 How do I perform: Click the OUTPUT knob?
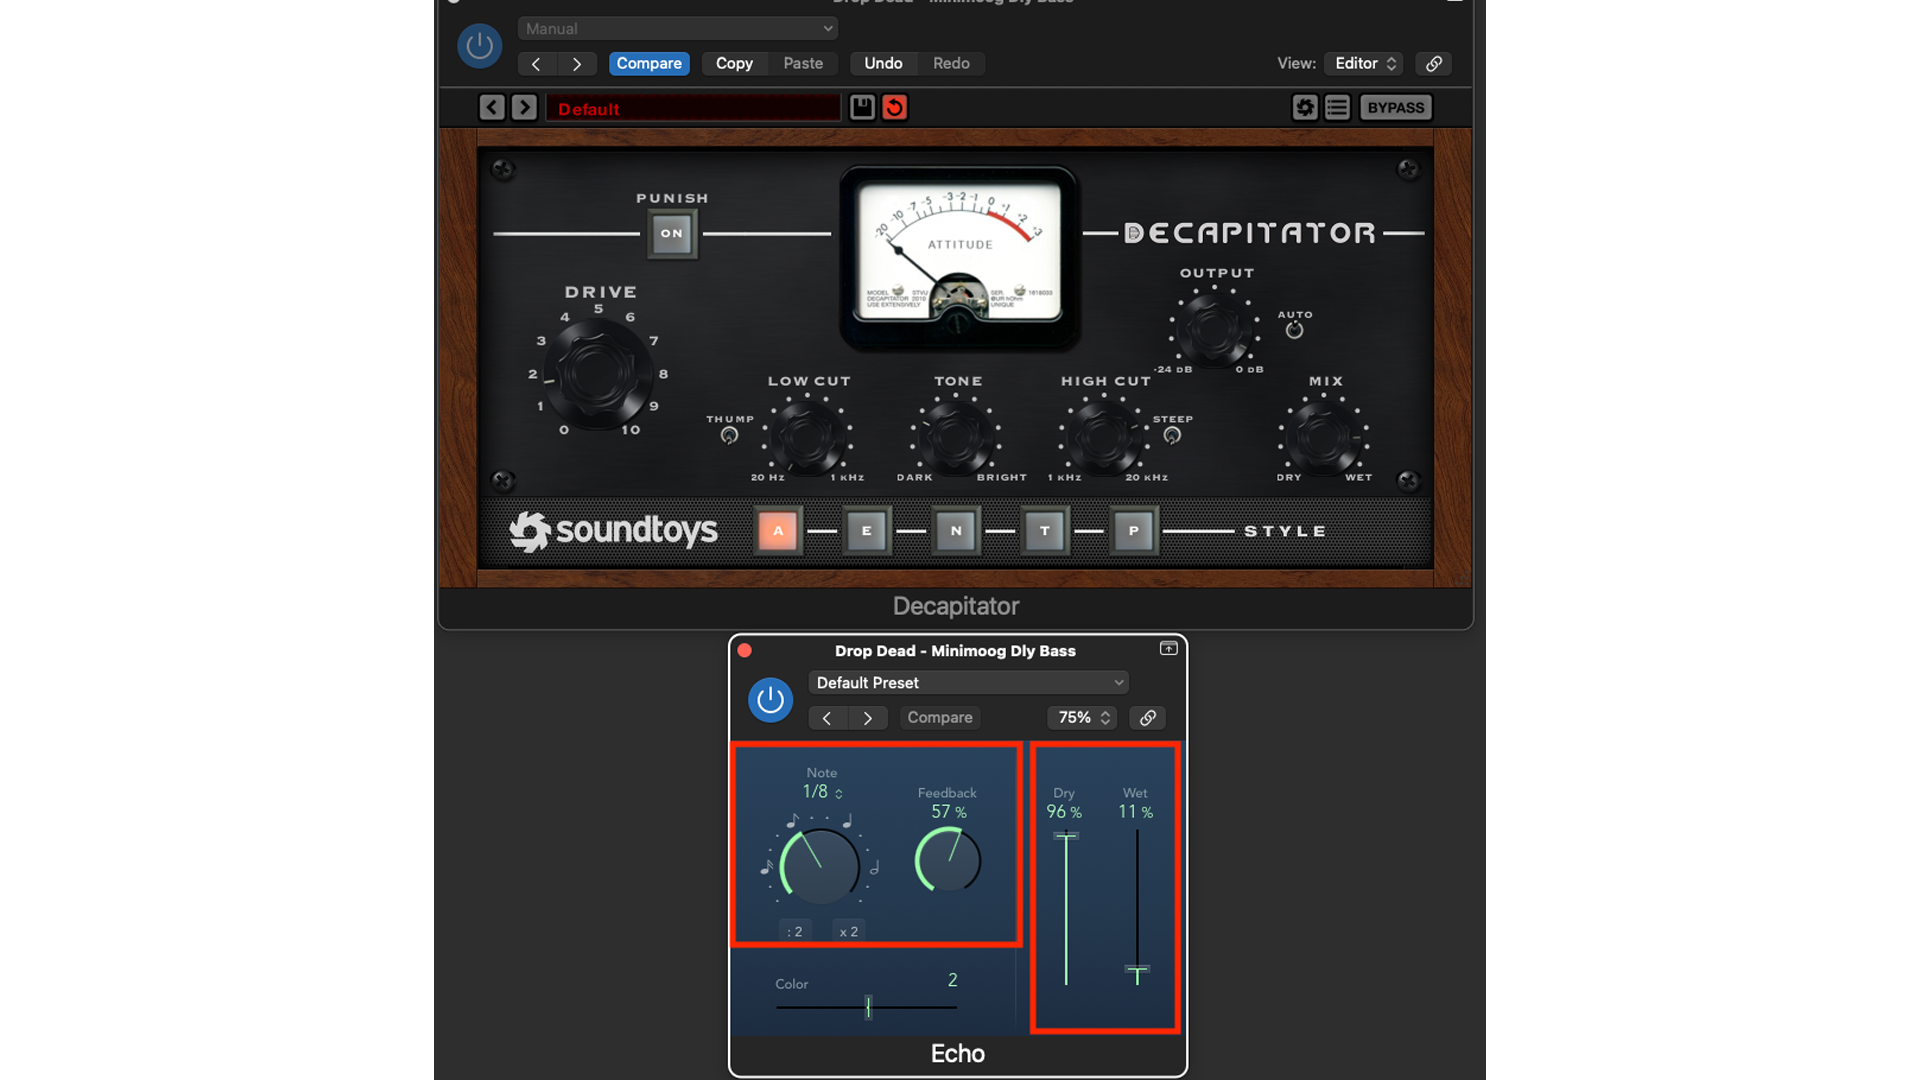point(1214,330)
